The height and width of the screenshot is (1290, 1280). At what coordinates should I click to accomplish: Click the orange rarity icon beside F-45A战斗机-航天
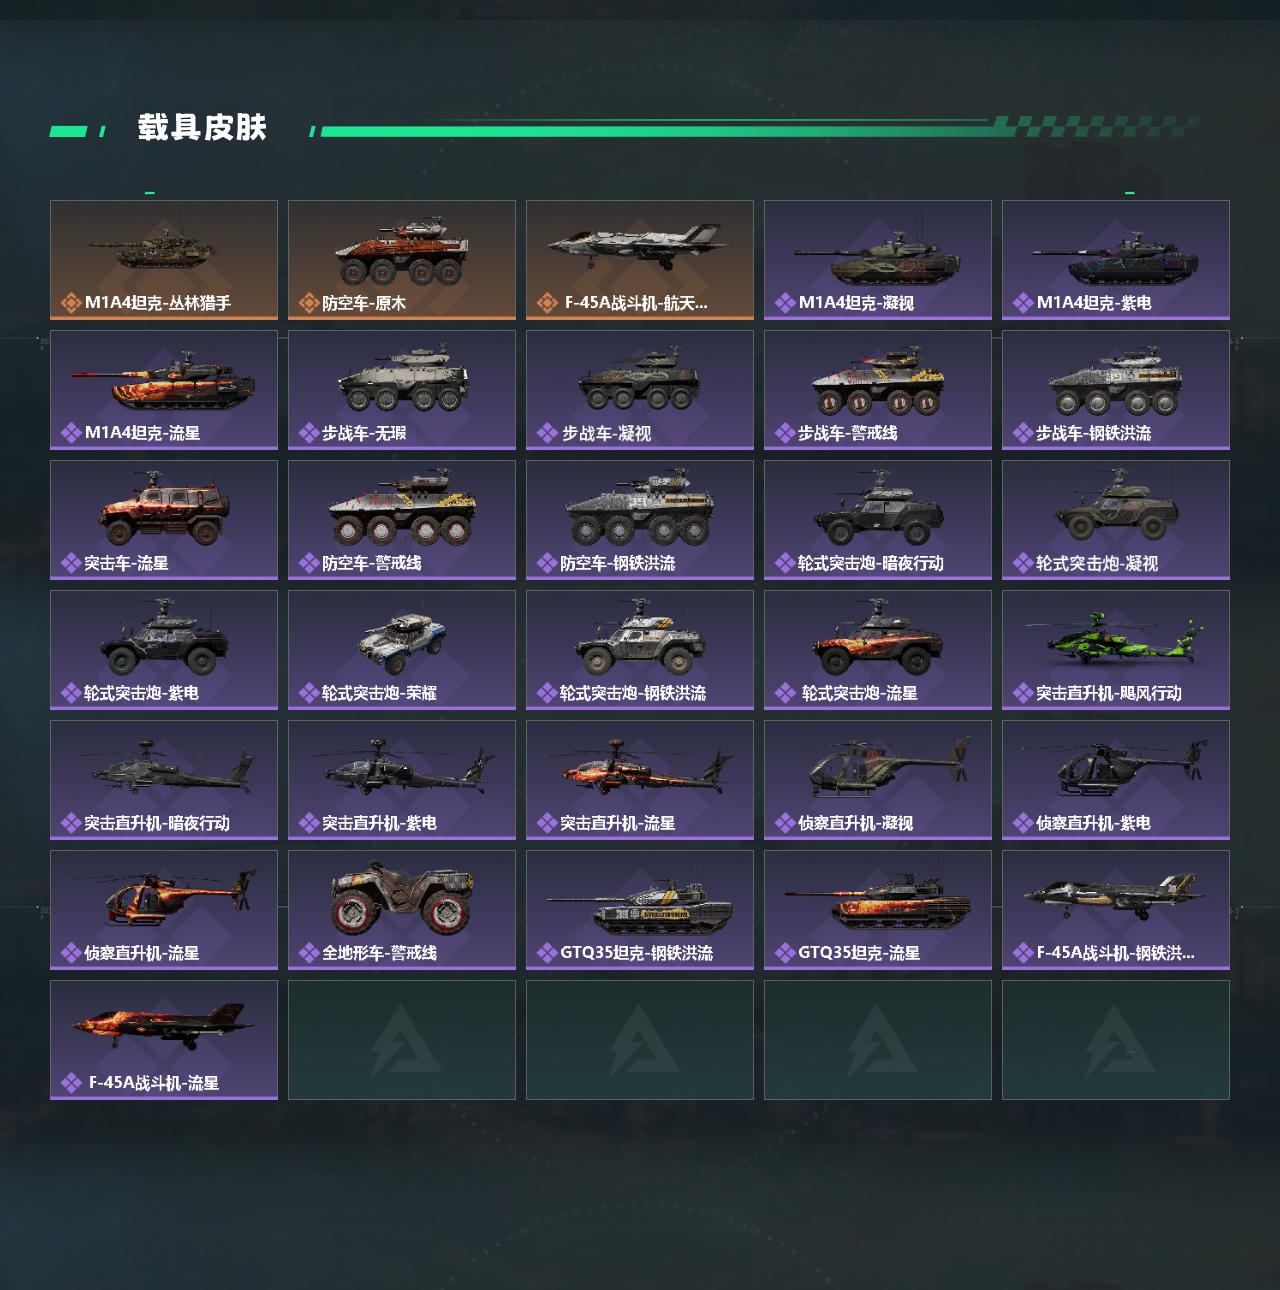click(x=547, y=303)
